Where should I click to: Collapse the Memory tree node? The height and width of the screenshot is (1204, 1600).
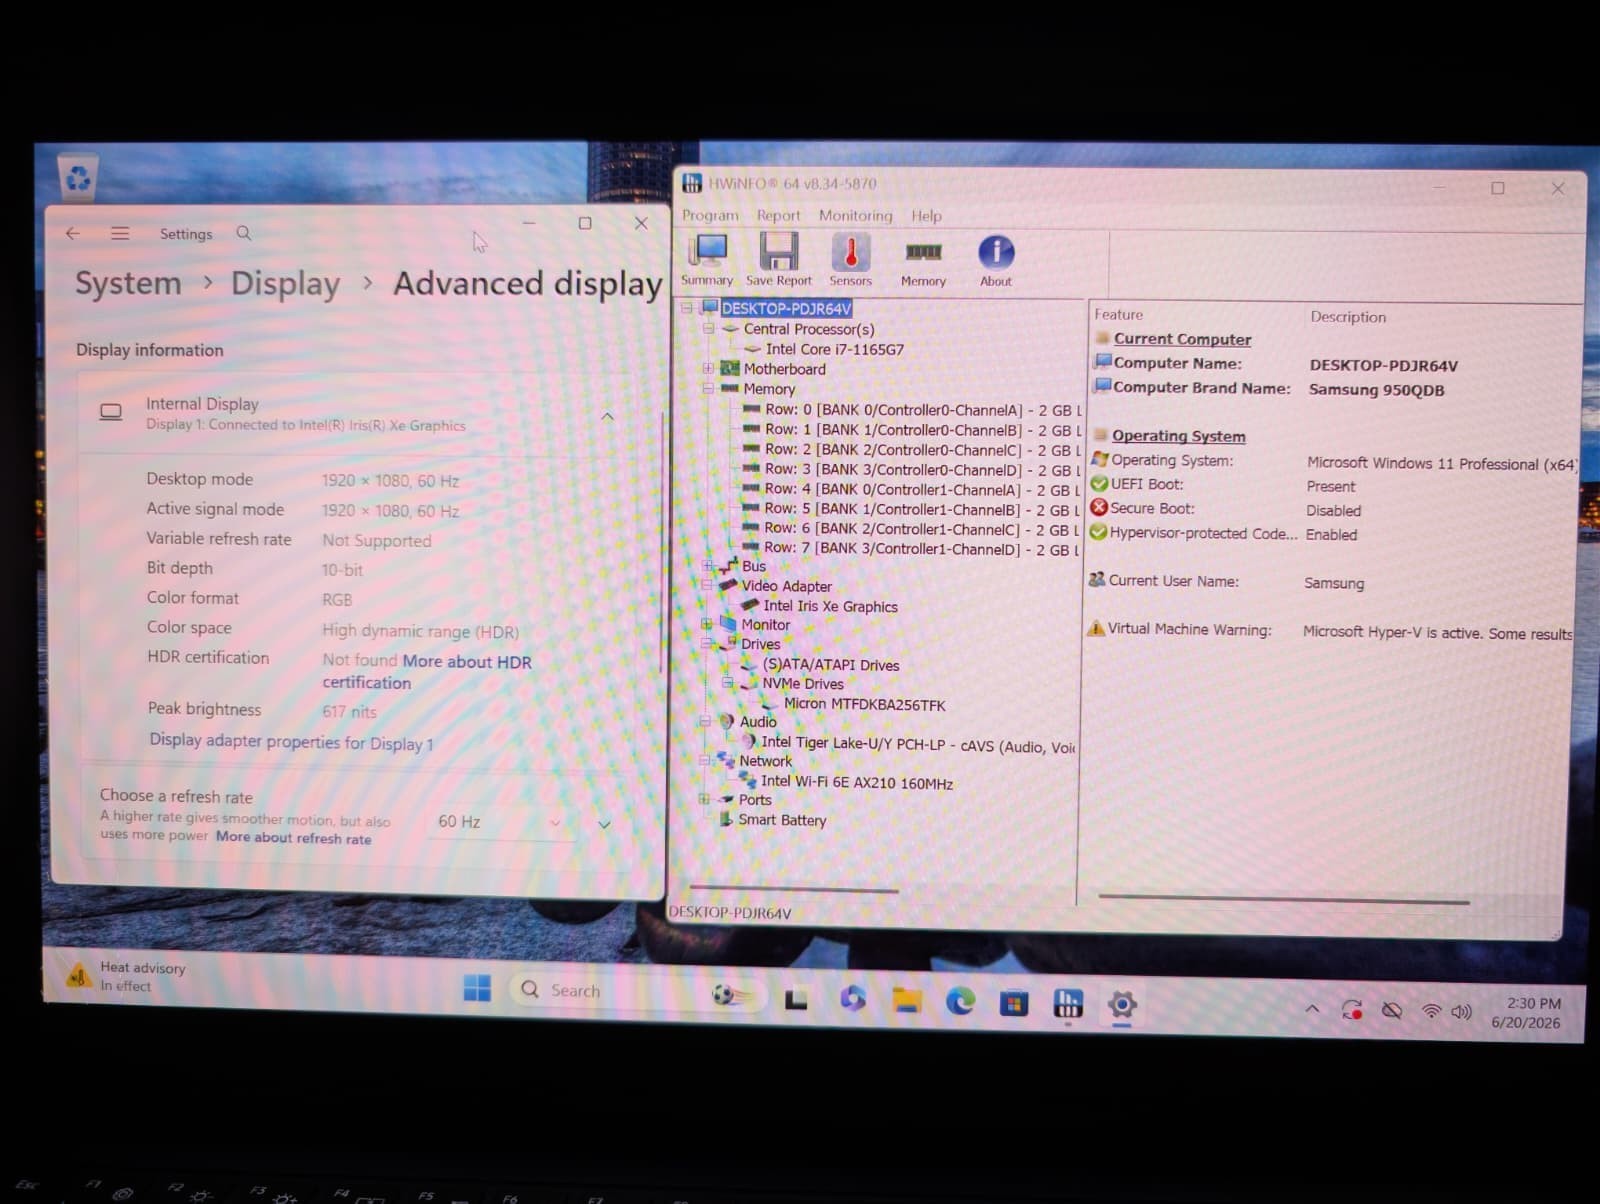click(708, 388)
